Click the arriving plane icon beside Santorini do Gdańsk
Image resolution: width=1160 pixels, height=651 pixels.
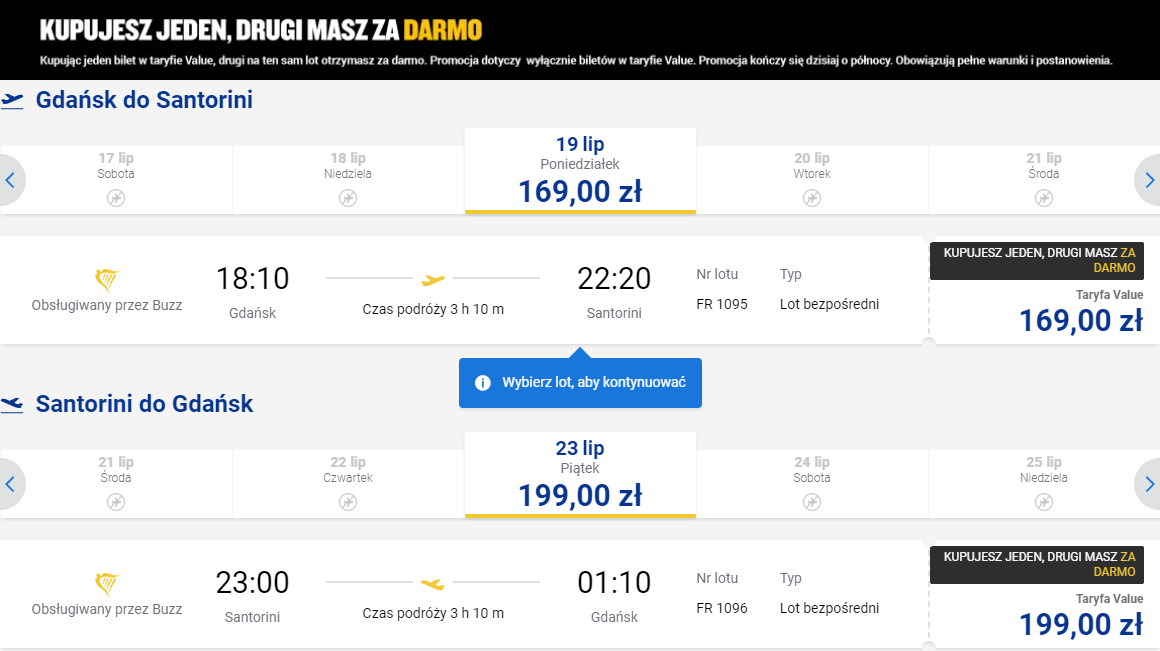pyautogui.click(x=12, y=405)
